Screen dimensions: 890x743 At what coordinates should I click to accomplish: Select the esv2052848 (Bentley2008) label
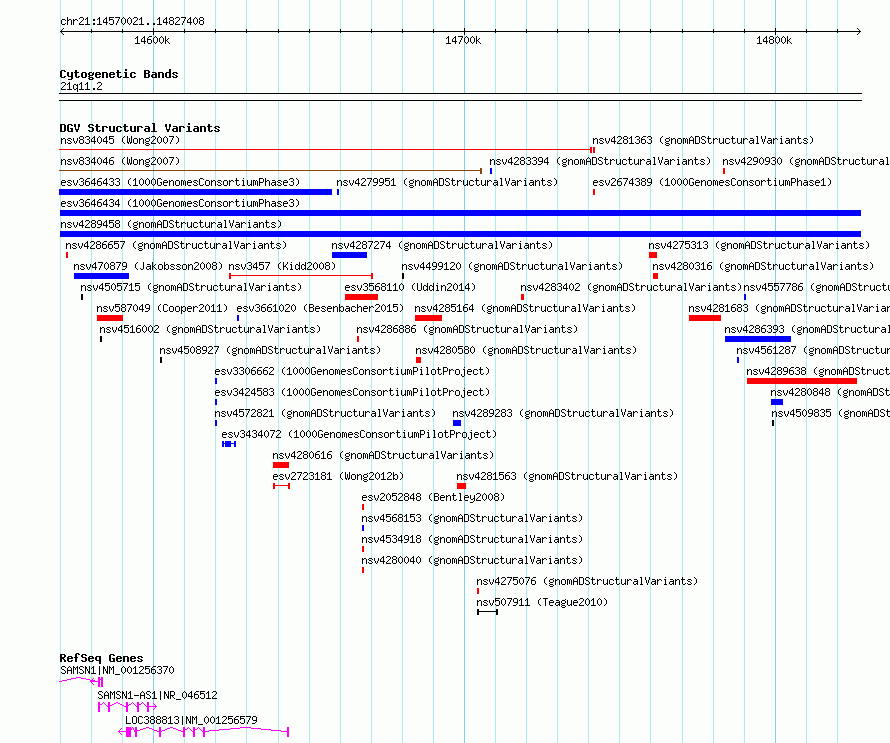tap(433, 497)
